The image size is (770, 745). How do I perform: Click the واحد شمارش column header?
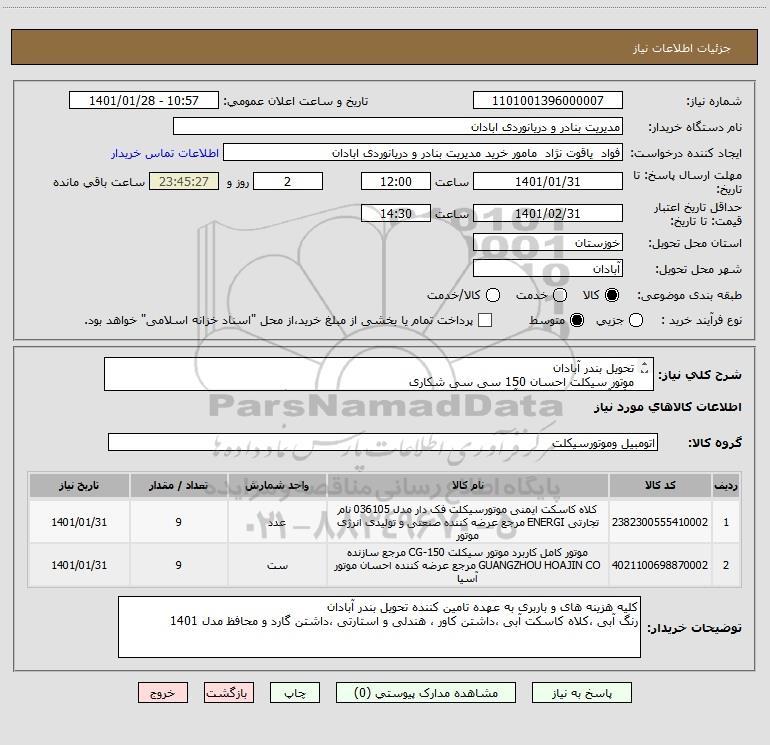(277, 485)
